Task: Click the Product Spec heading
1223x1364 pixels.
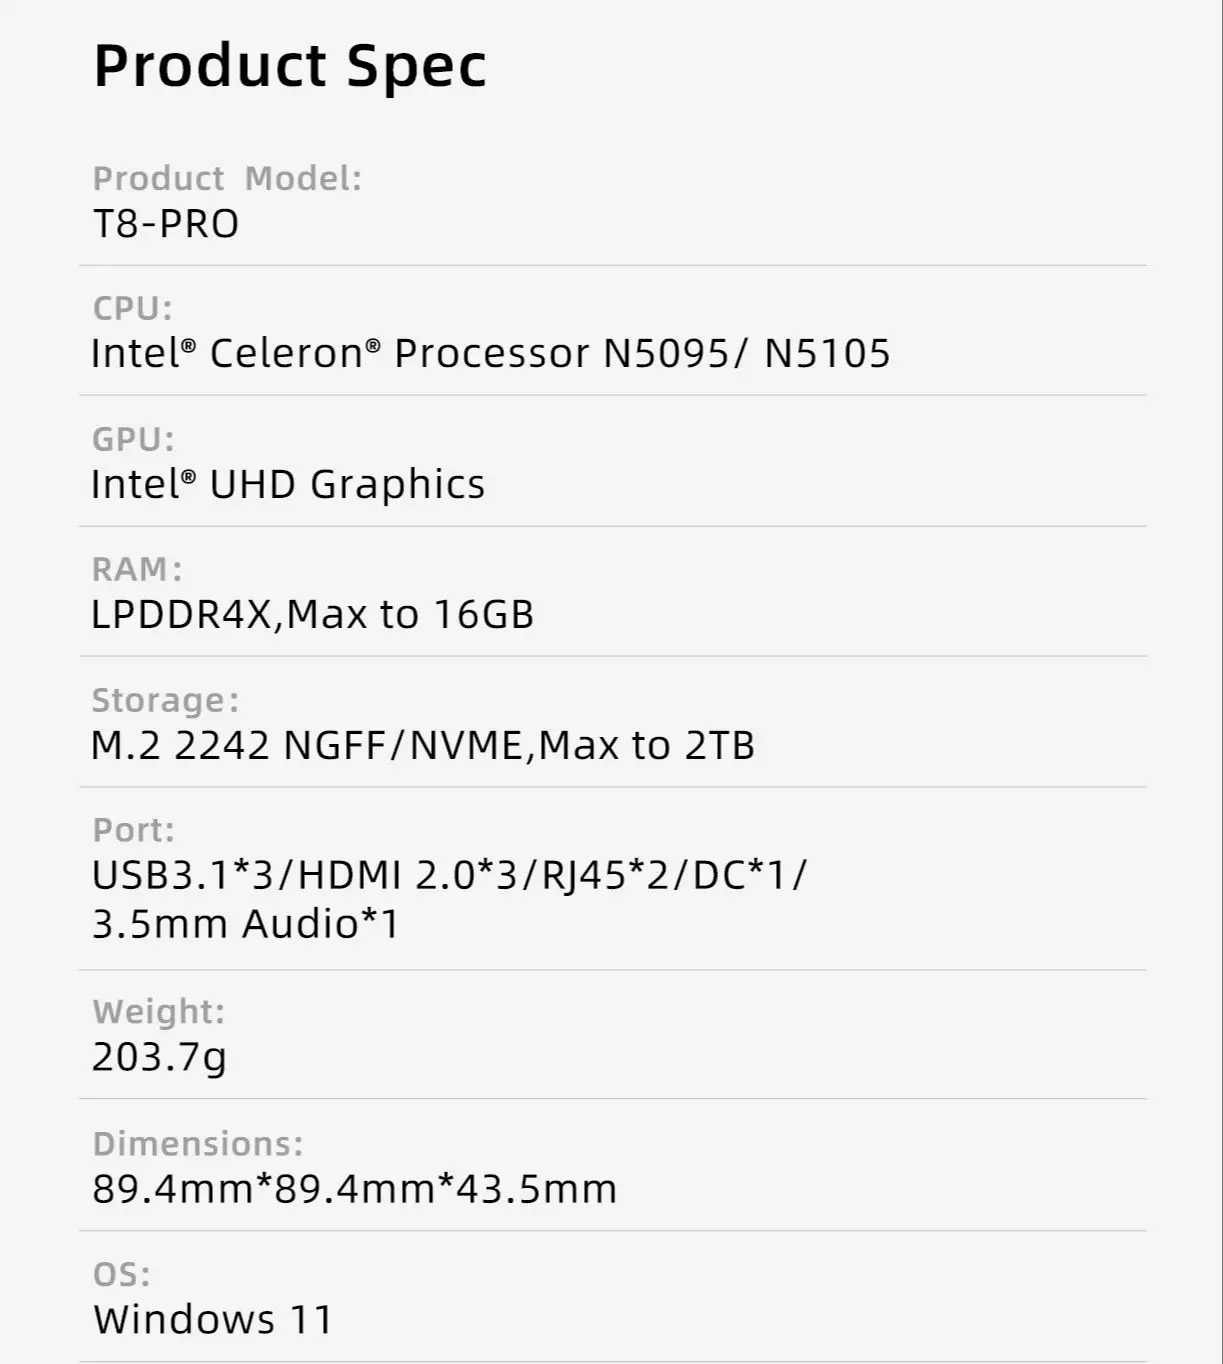Action: (290, 67)
